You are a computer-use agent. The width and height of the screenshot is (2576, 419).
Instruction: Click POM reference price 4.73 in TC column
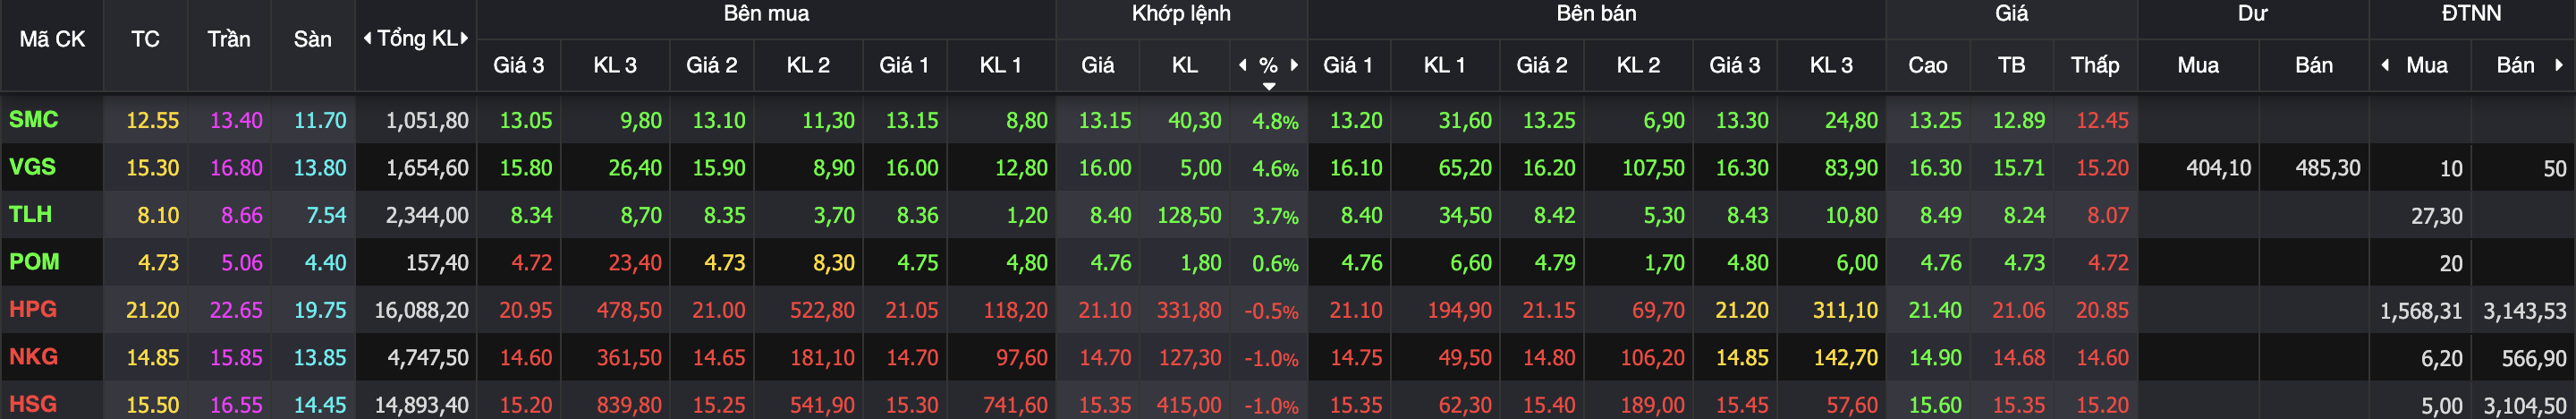pos(158,263)
